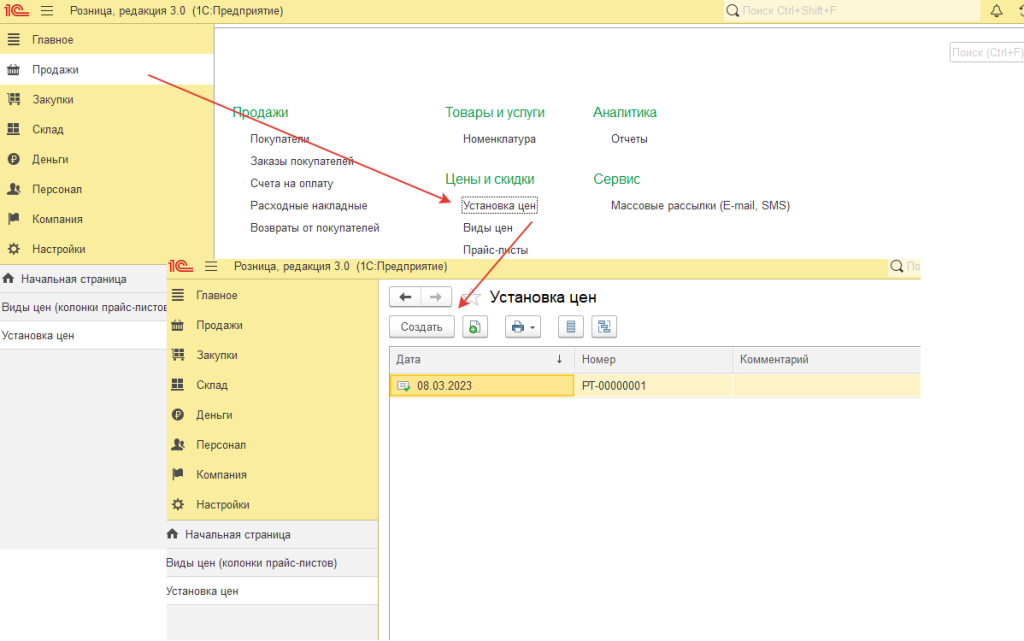Screen dimensions: 1024x641
Task: Switch to Установка цен tab in upper window
Action: pos(84,336)
